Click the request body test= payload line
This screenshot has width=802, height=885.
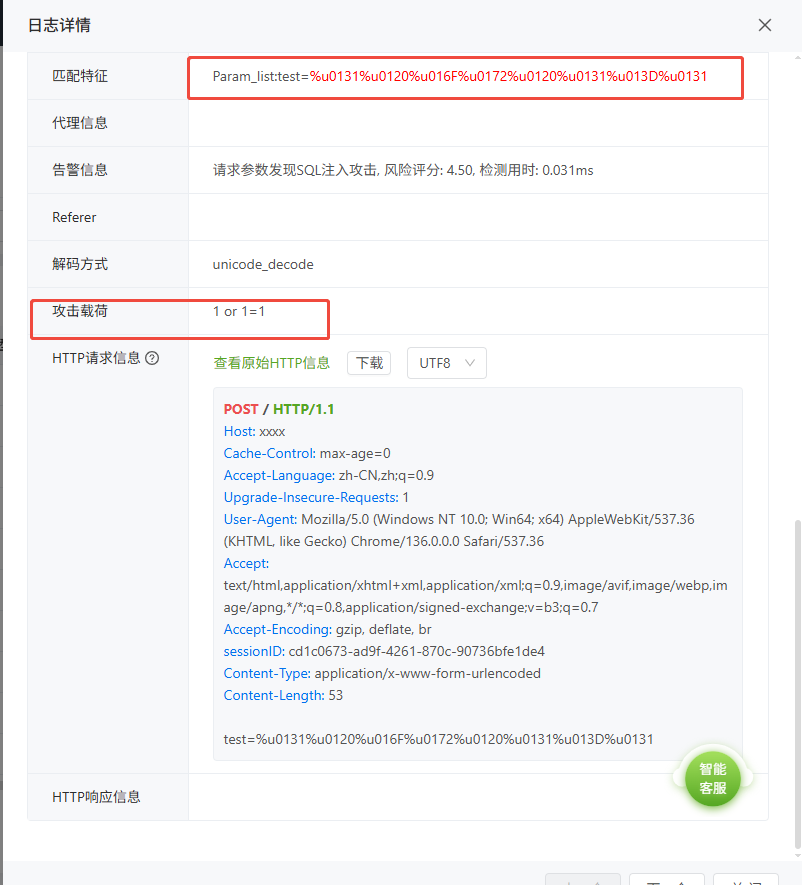[x=438, y=739]
